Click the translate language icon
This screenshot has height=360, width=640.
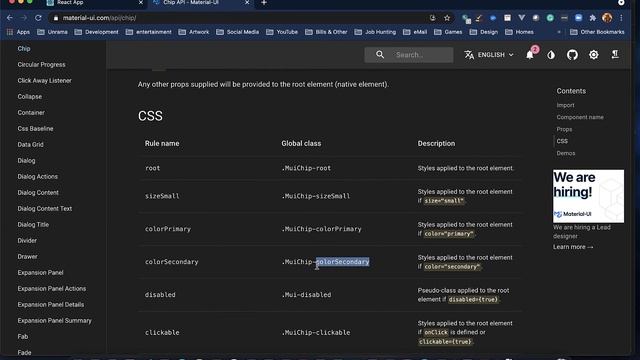point(469,55)
